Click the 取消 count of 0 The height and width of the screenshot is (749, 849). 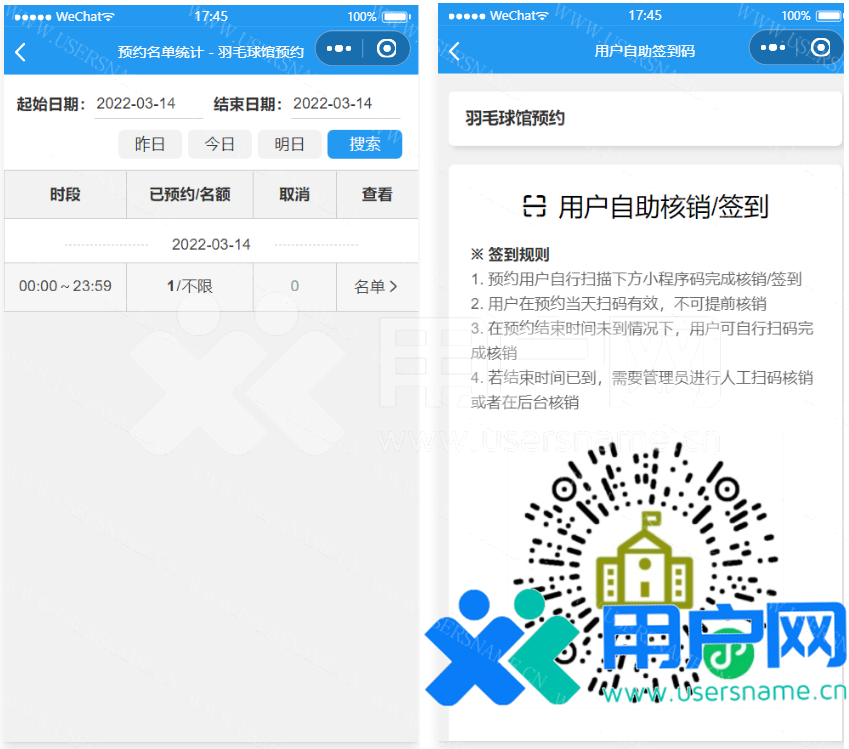coord(294,287)
